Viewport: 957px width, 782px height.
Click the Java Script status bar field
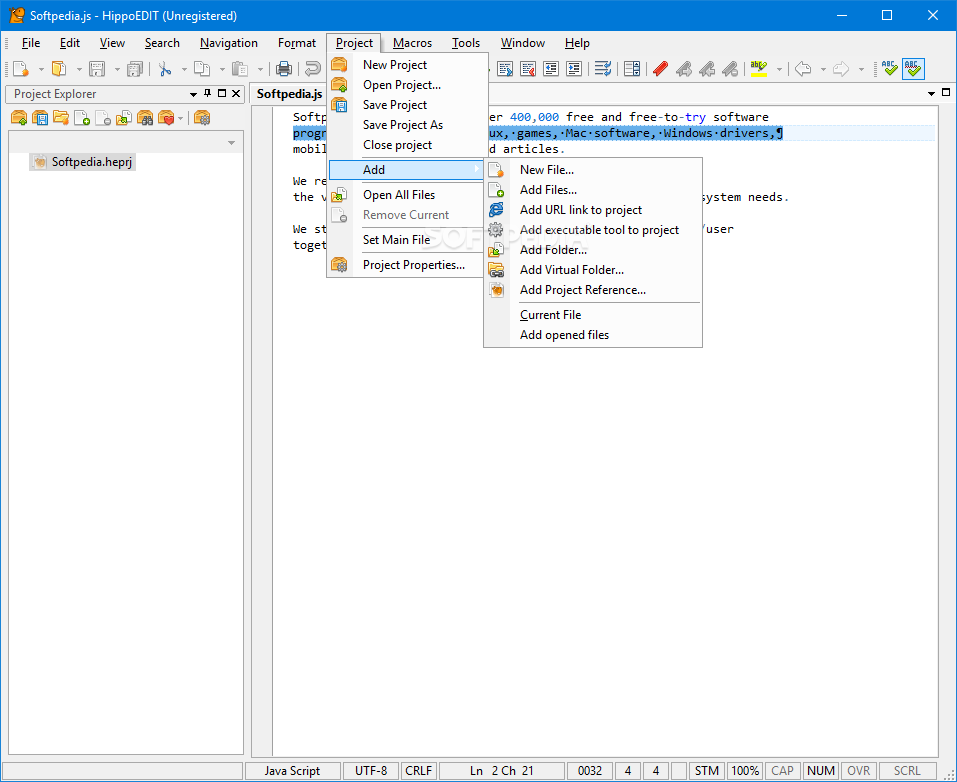click(292, 770)
